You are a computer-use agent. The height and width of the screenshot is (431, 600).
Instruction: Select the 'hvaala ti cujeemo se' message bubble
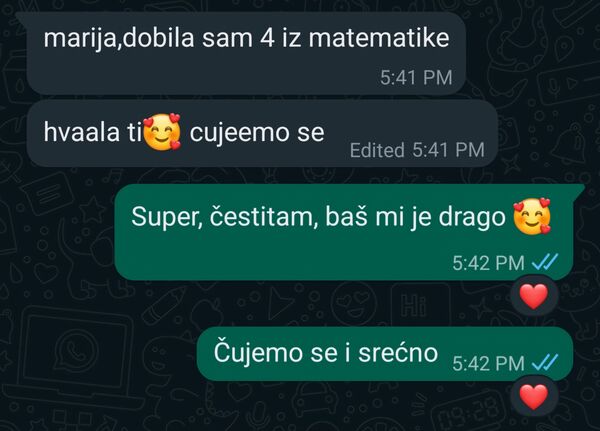click(x=262, y=133)
